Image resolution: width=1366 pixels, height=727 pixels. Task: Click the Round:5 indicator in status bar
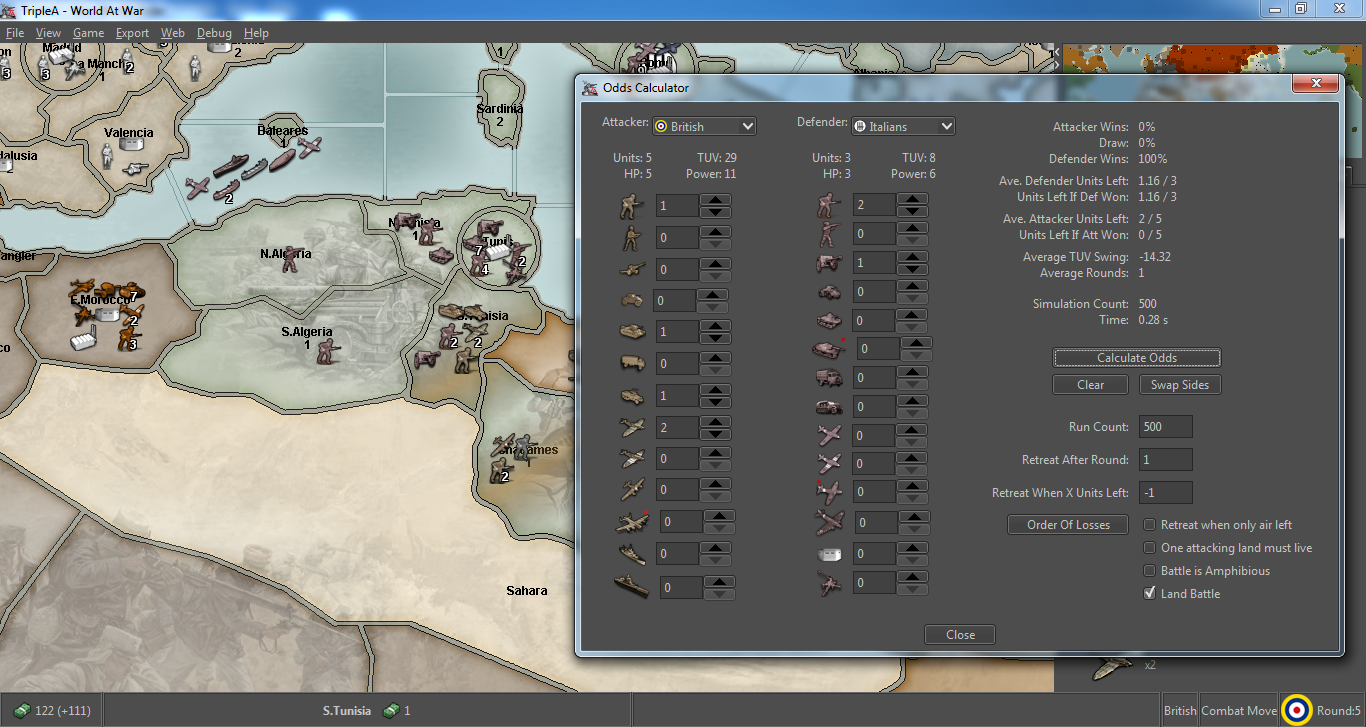(x=1339, y=711)
